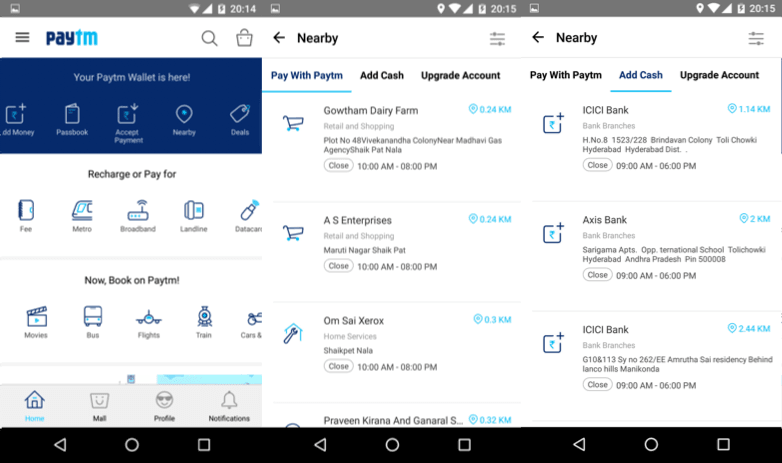Image resolution: width=782 pixels, height=463 pixels.
Task: Tap the Paytm logo
Action: (72, 38)
